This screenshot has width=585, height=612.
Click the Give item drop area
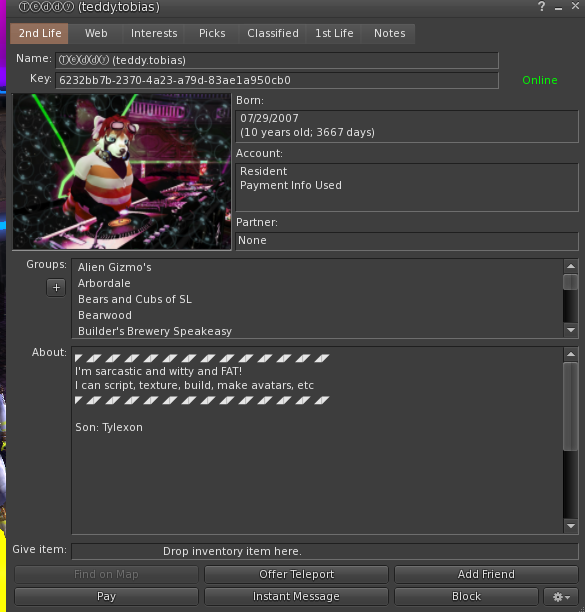click(x=325, y=551)
